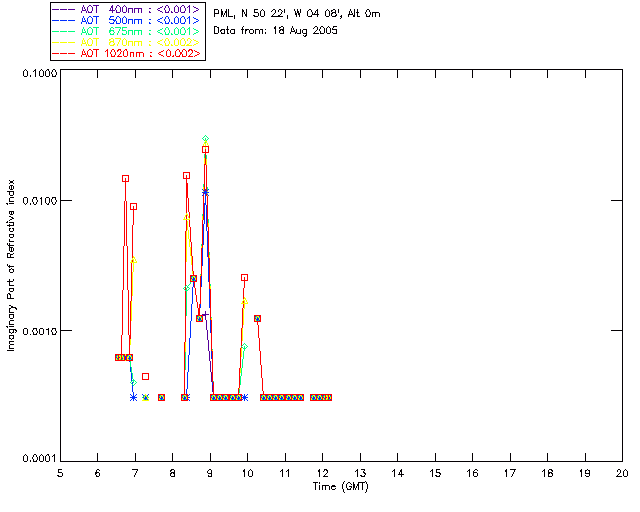Click the AOT 500nm legend entry
This screenshot has width=640, height=512.
127,20
